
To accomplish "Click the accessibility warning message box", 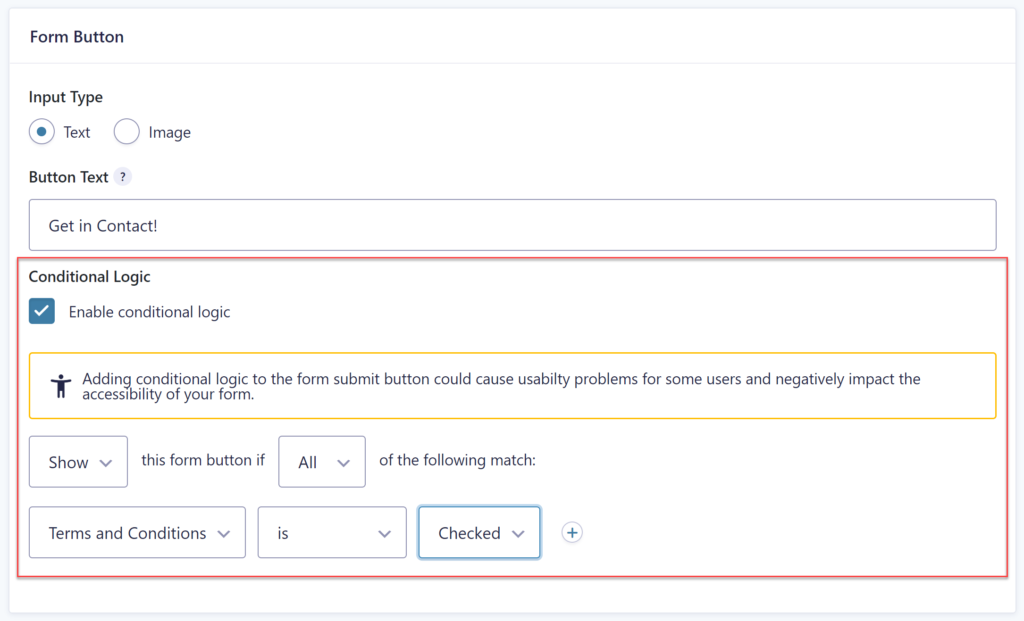I will click(x=512, y=385).
